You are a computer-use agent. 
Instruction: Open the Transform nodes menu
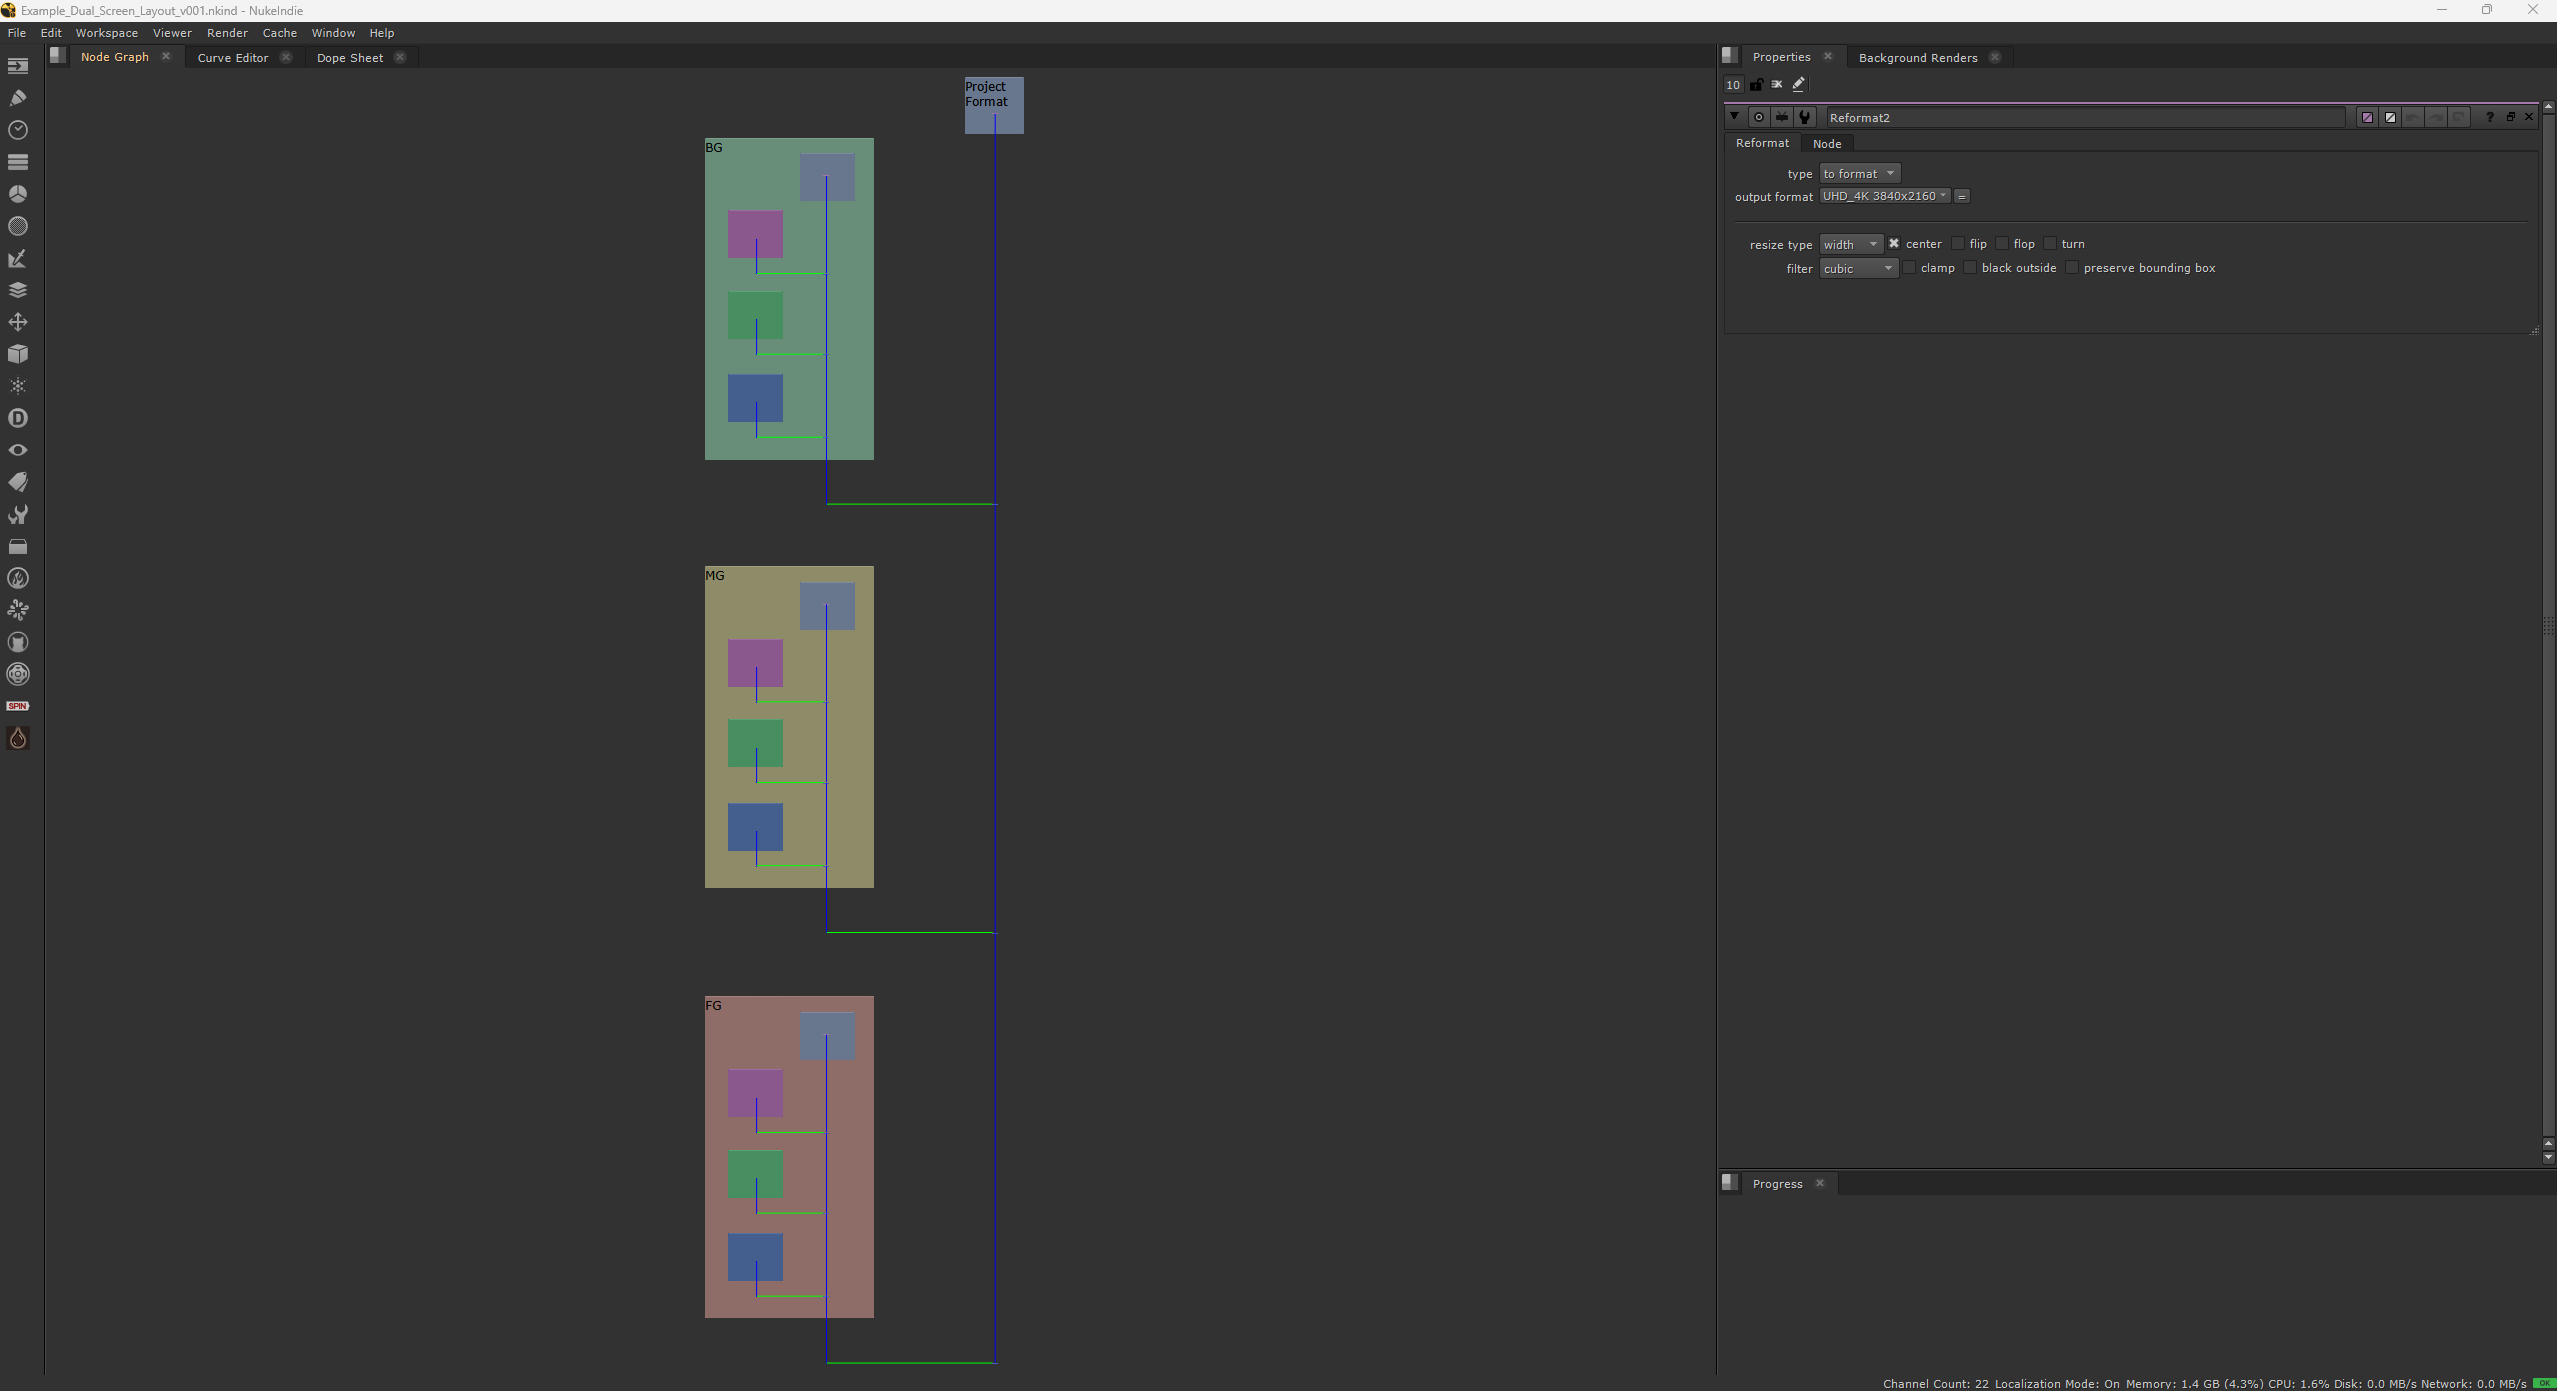pos(18,322)
